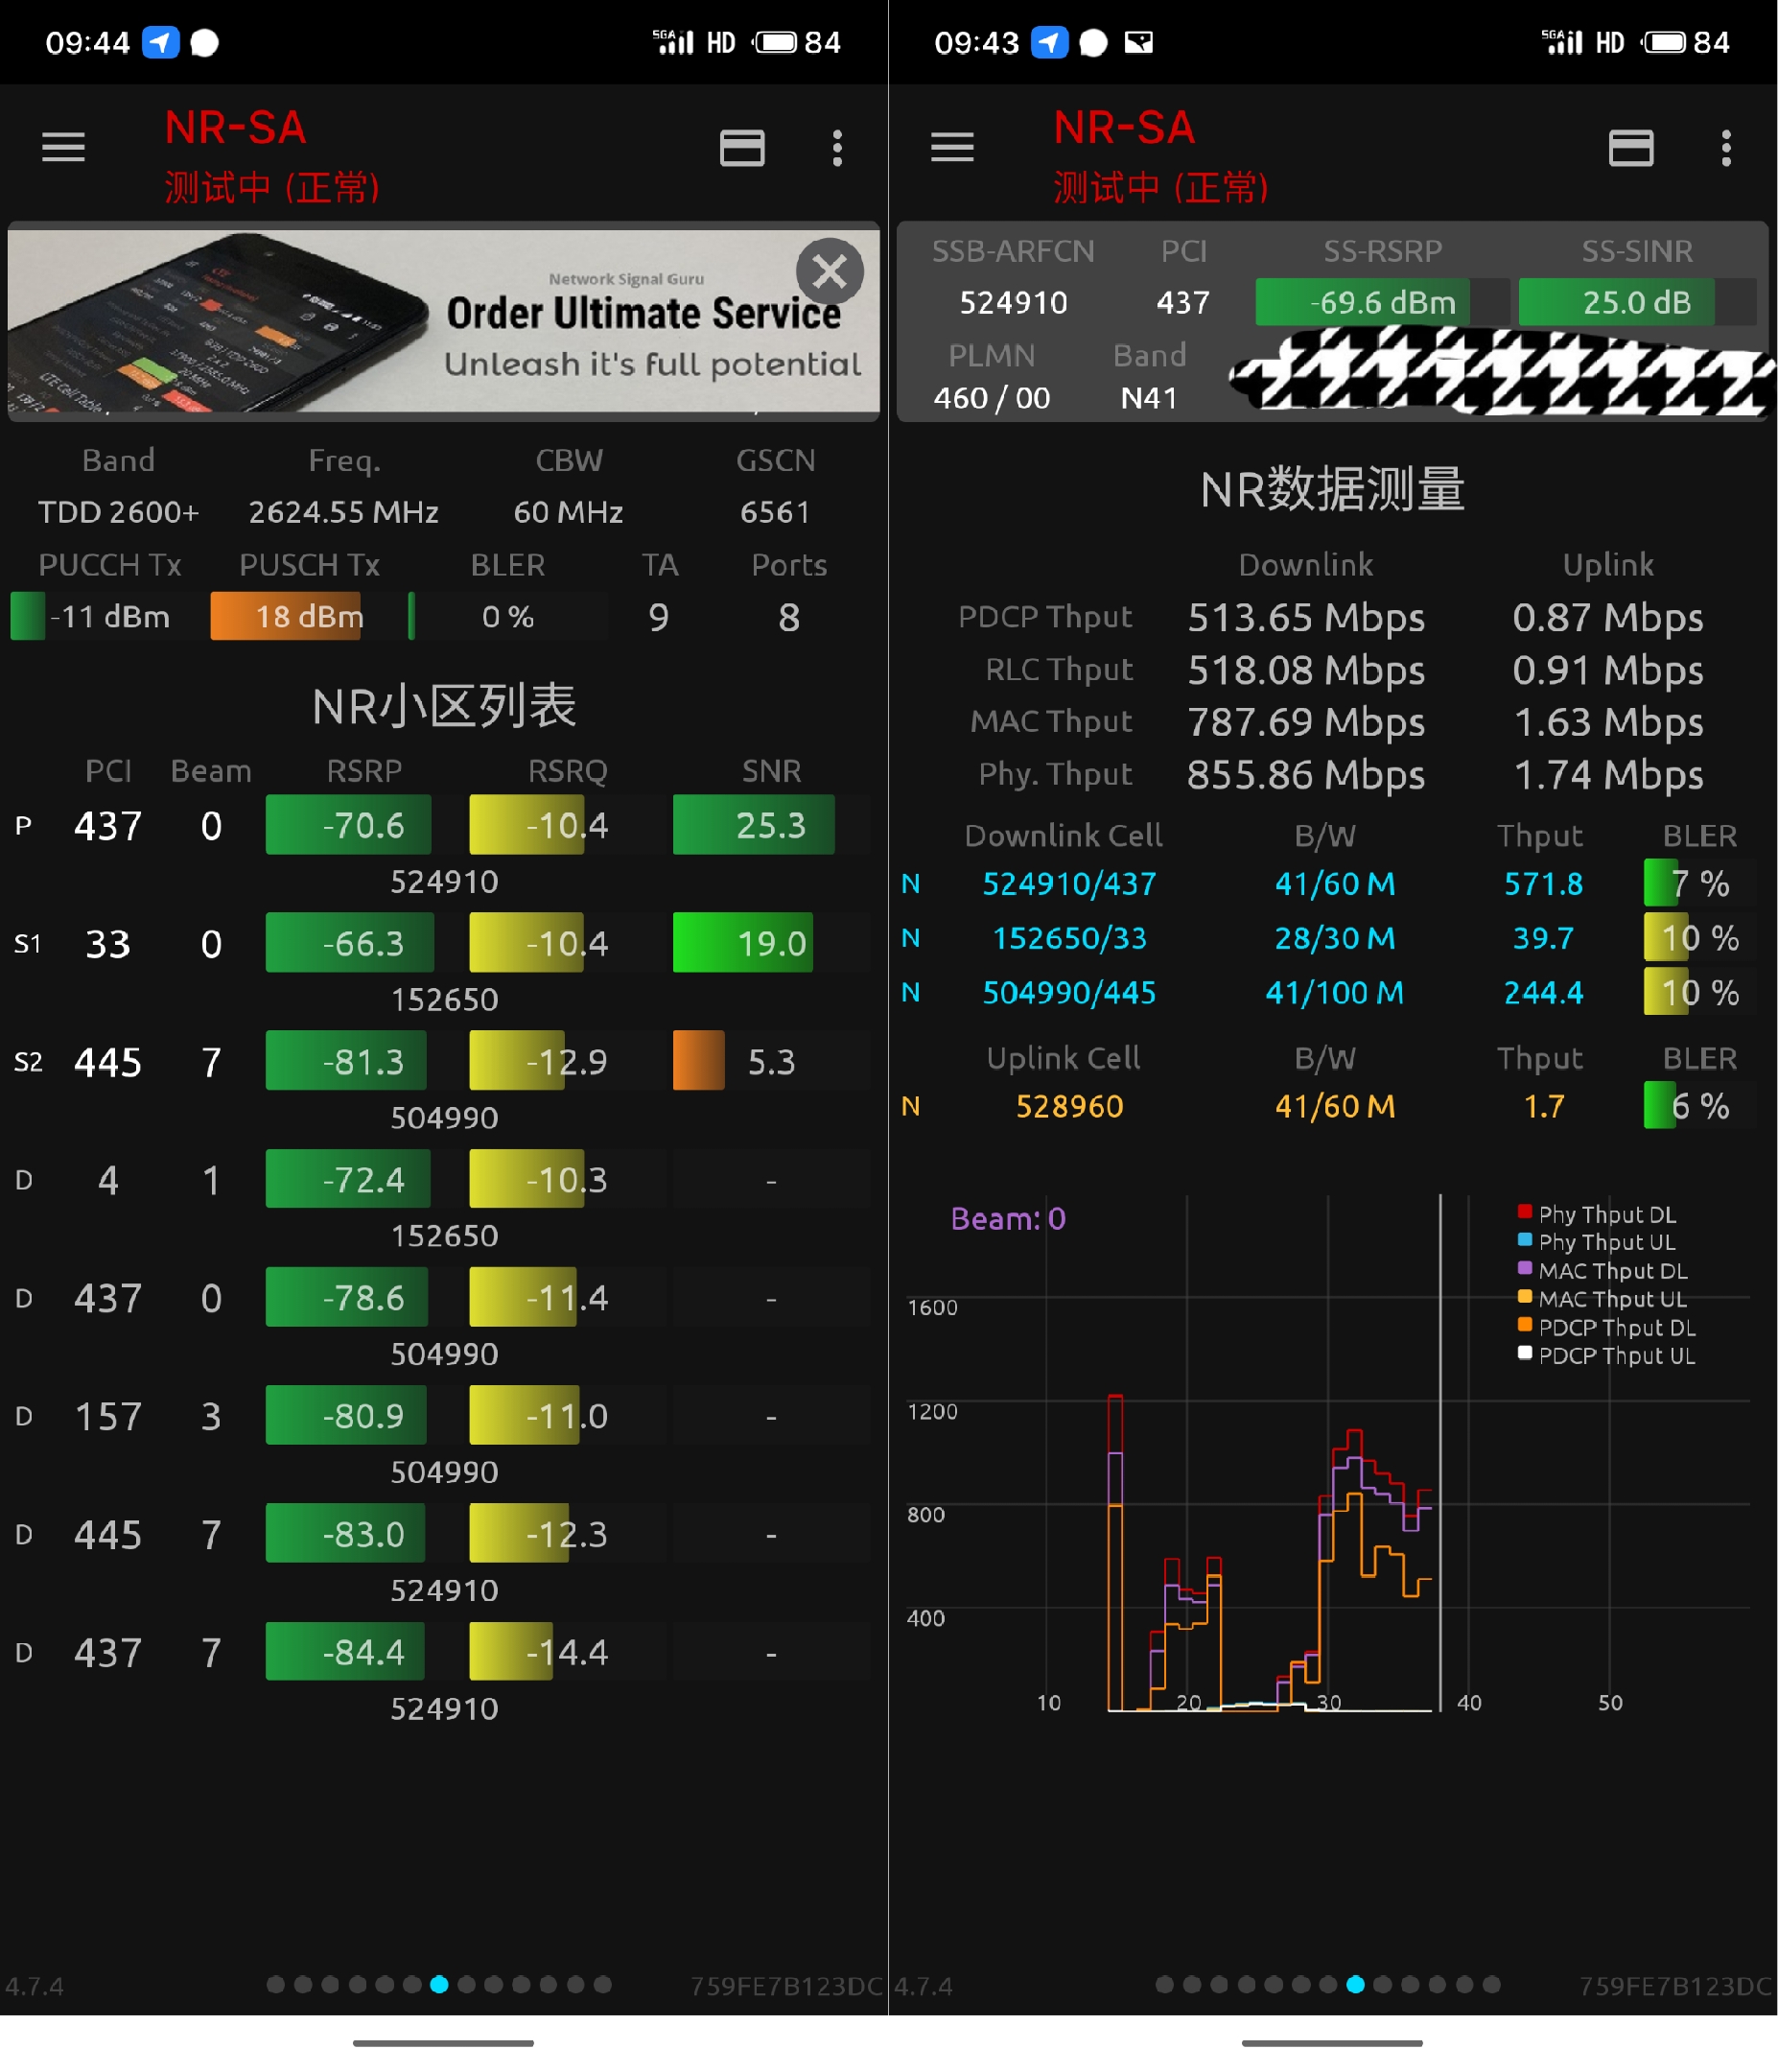Tap 5G signal icon in left status bar
Image resolution: width=1778 pixels, height=2072 pixels.
point(673,42)
